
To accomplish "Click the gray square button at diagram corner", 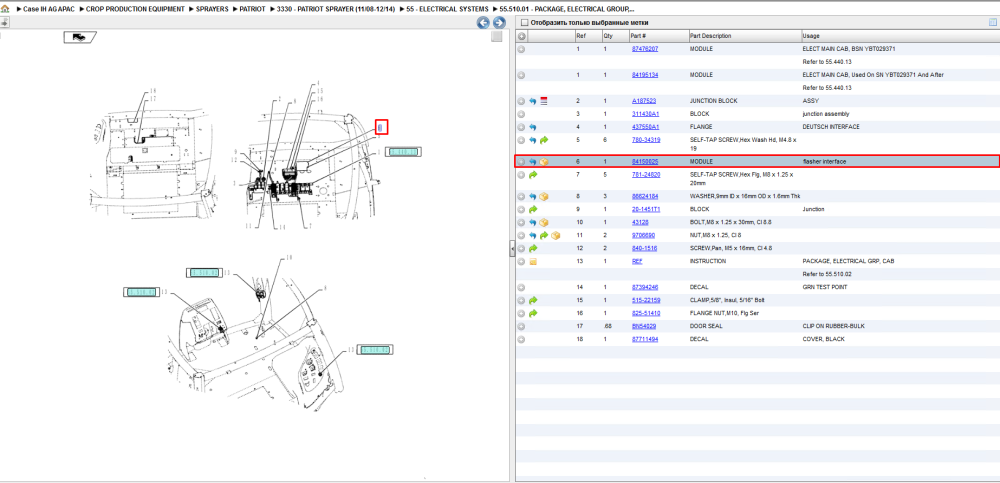I will [x=496, y=37].
